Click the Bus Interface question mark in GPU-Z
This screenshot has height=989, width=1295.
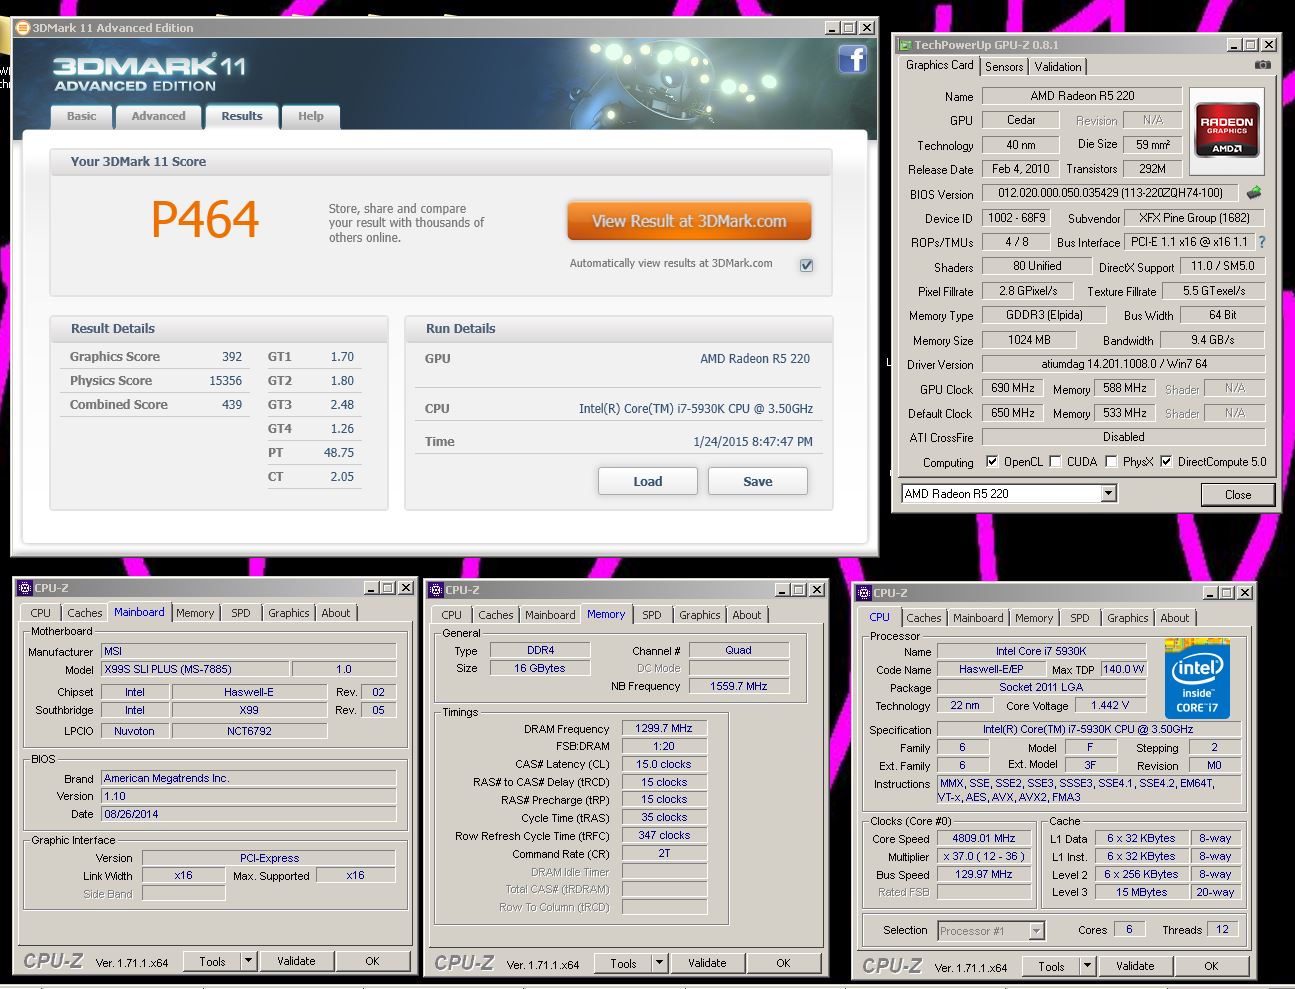1262,242
